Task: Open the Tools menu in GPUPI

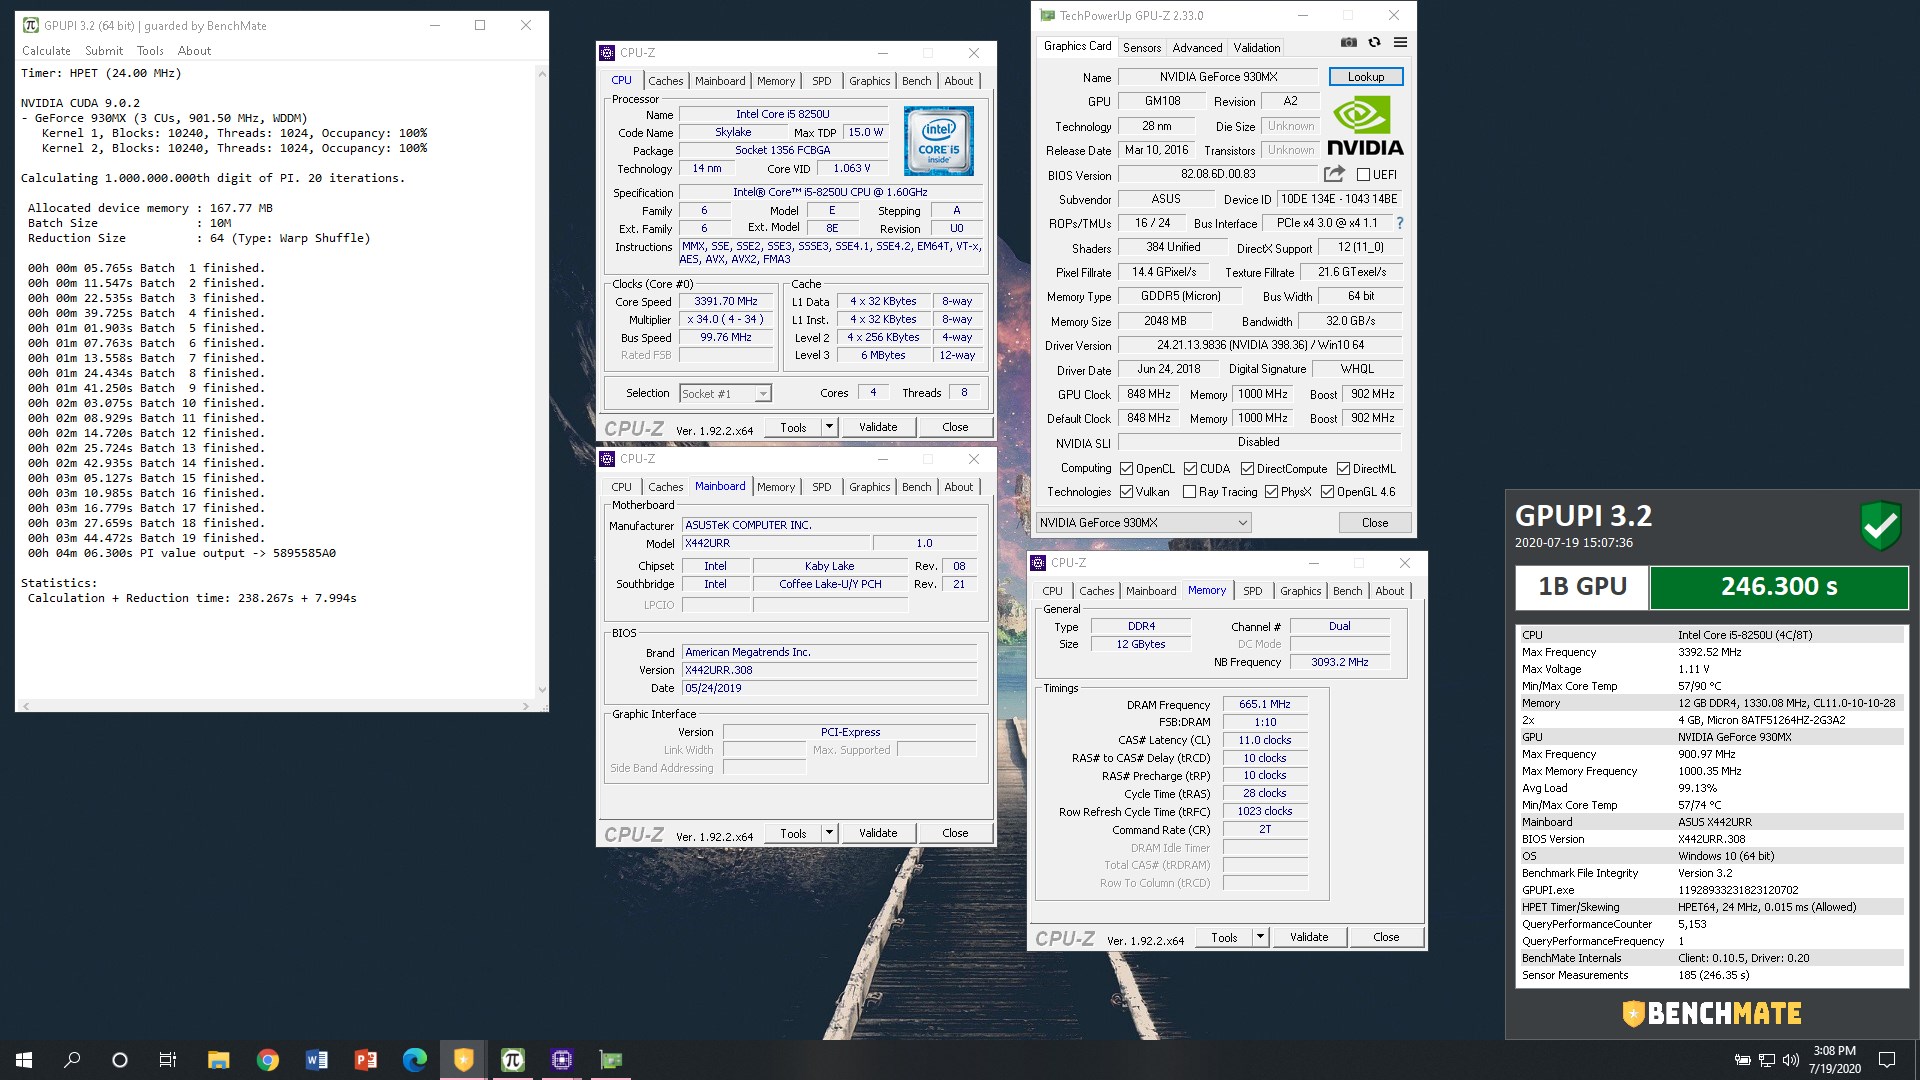Action: coord(150,51)
